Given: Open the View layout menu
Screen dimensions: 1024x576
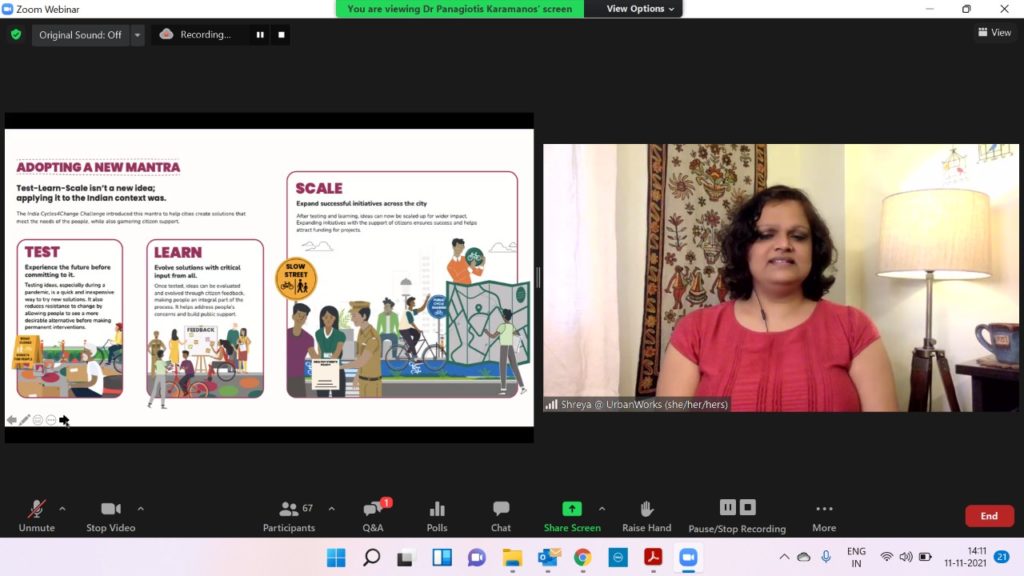Looking at the screenshot, I should [x=994, y=33].
